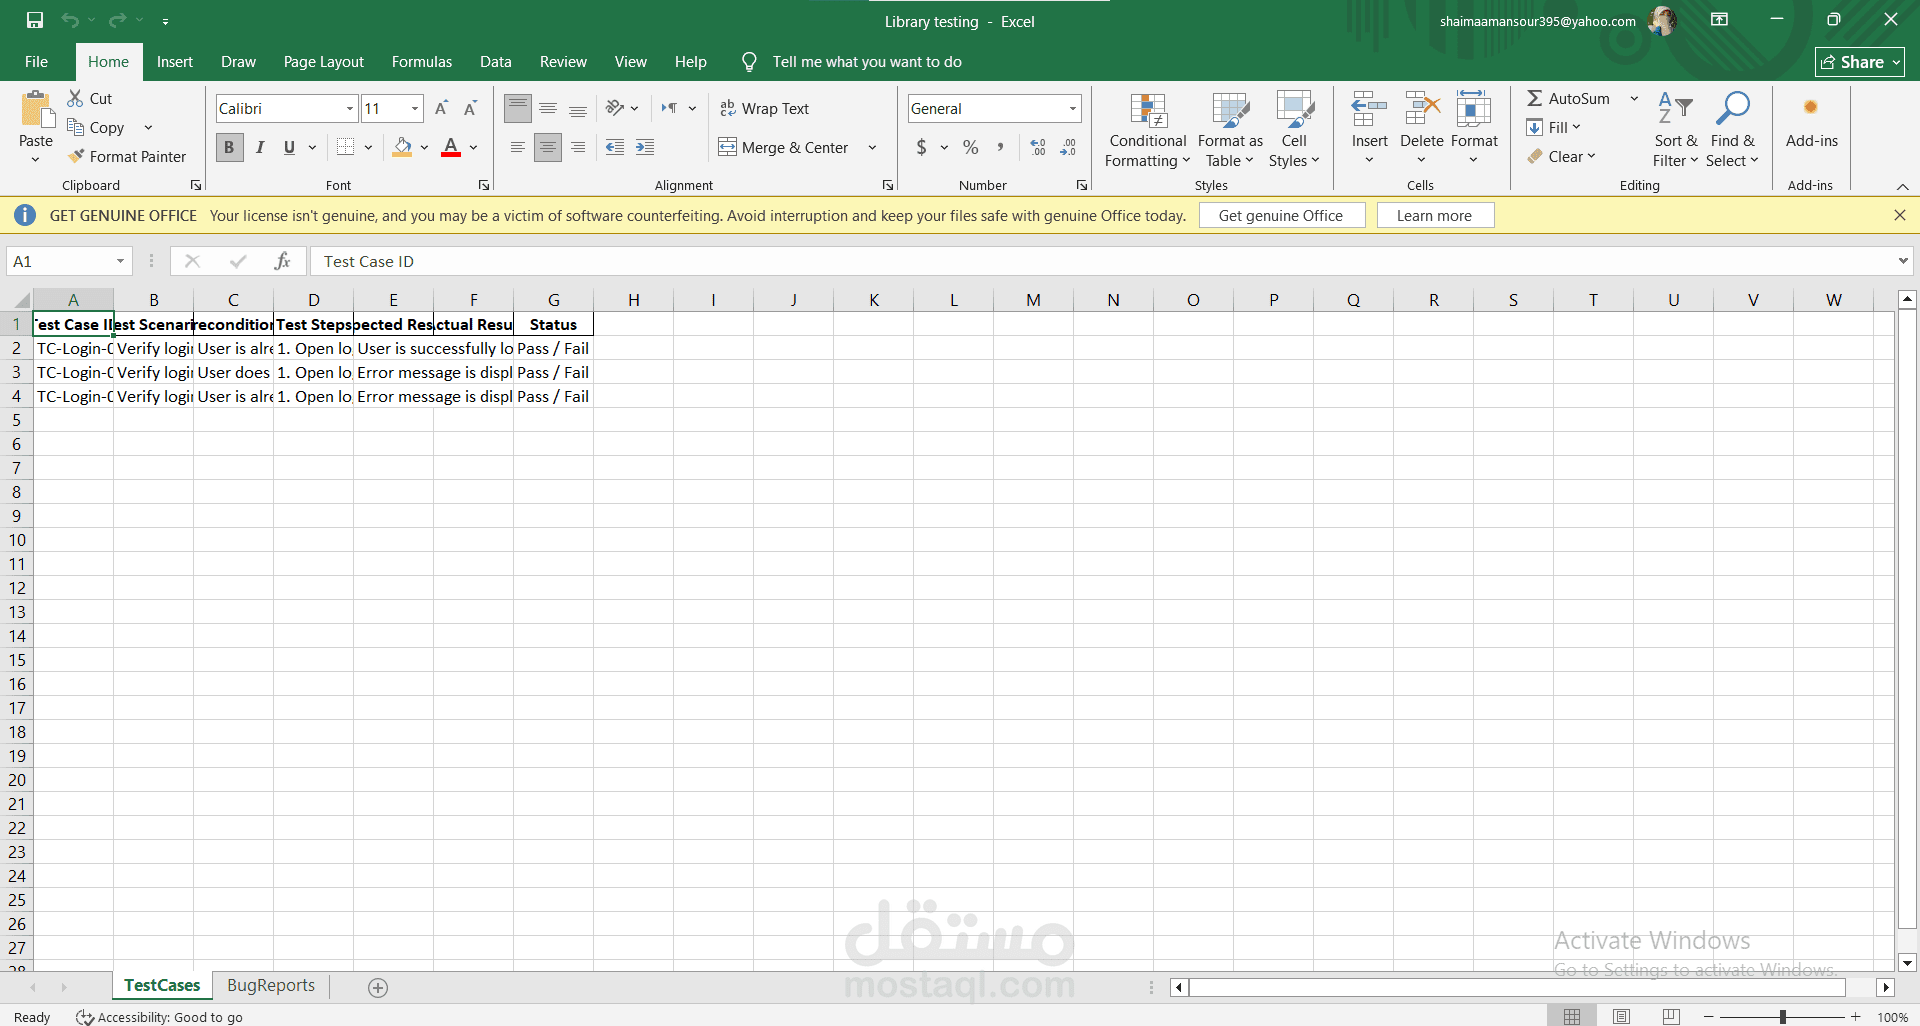Click the Insert Function fx icon
The width and height of the screenshot is (1920, 1026).
tap(283, 261)
